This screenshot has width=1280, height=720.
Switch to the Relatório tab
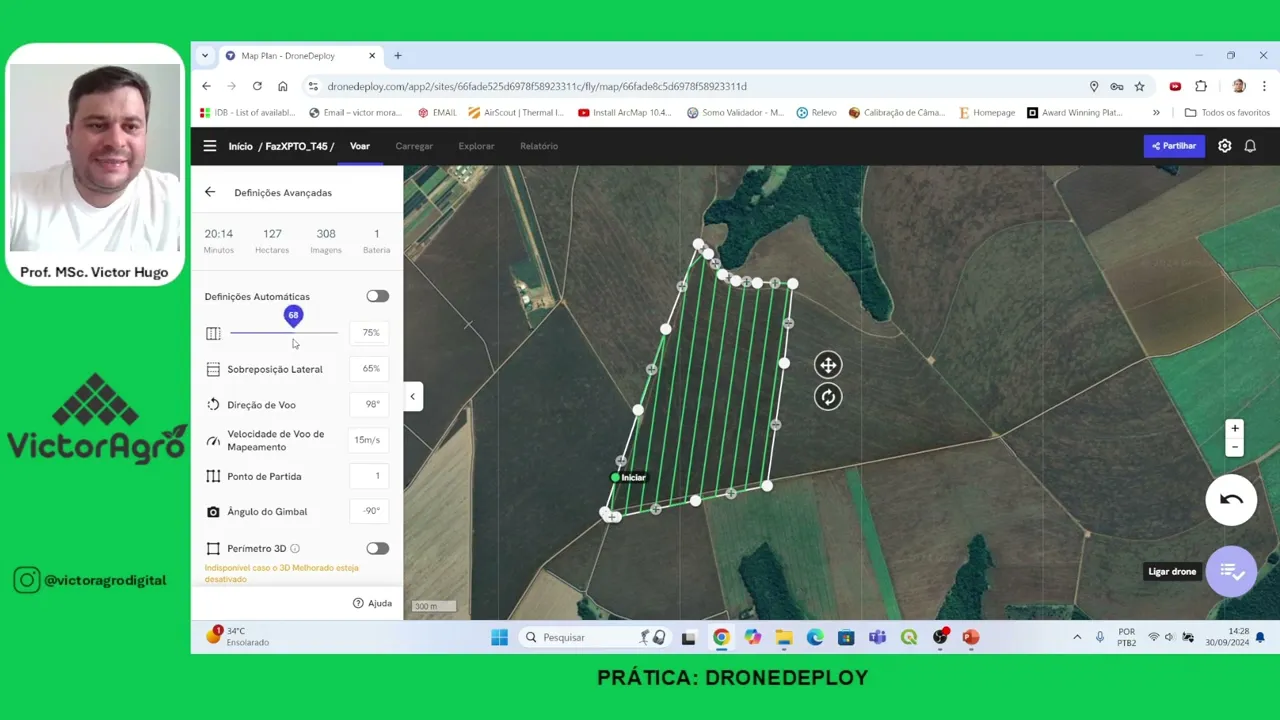pyautogui.click(x=539, y=146)
